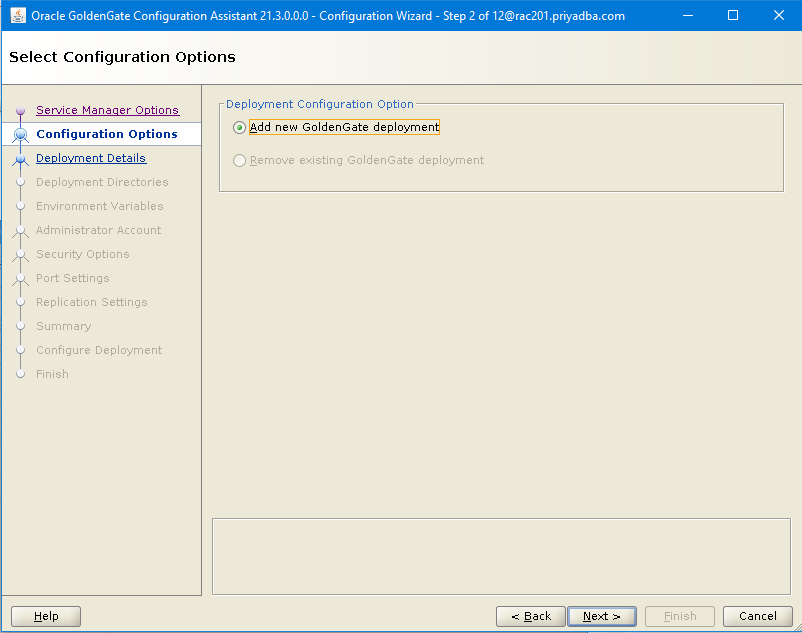Viewport: 802px width, 633px height.
Task: Click Administrator Account step label
Action: coord(99,230)
